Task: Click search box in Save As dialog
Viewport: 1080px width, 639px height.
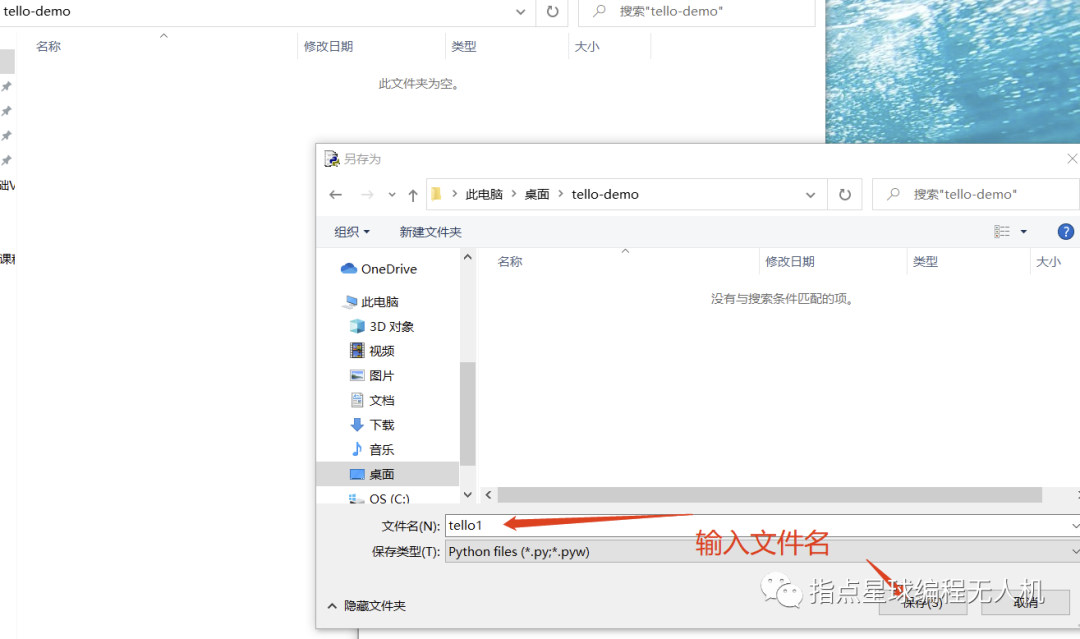Action: point(978,195)
